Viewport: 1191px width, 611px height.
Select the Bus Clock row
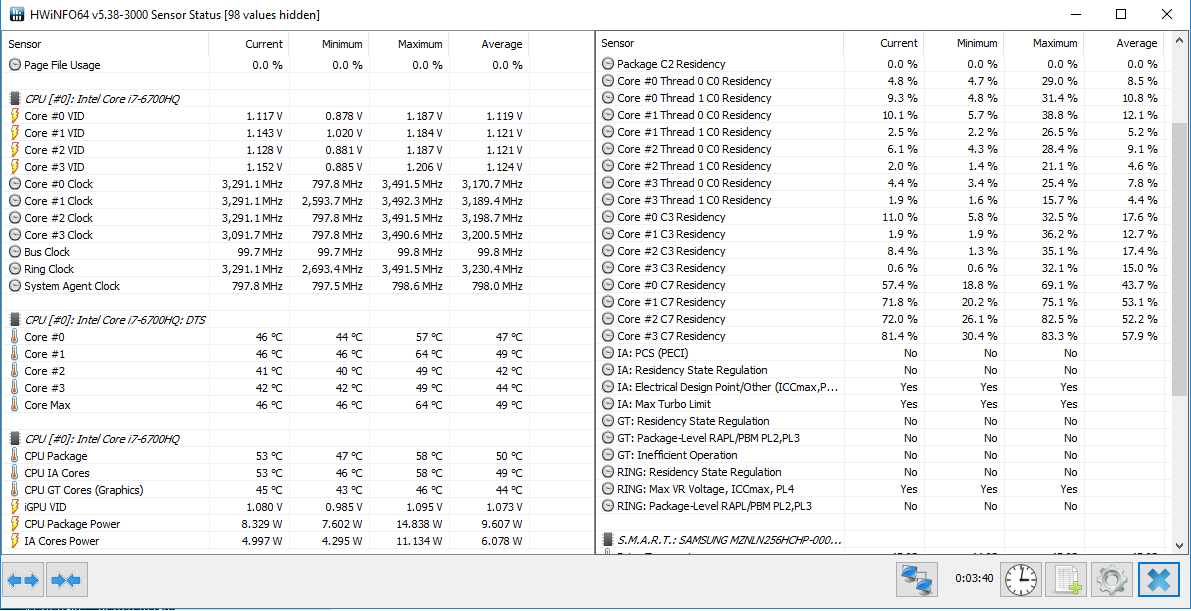(x=265, y=252)
